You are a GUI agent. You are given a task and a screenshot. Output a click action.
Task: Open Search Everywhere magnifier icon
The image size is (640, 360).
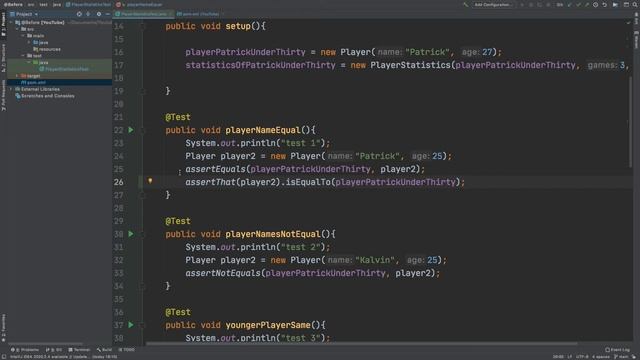(x=635, y=4)
